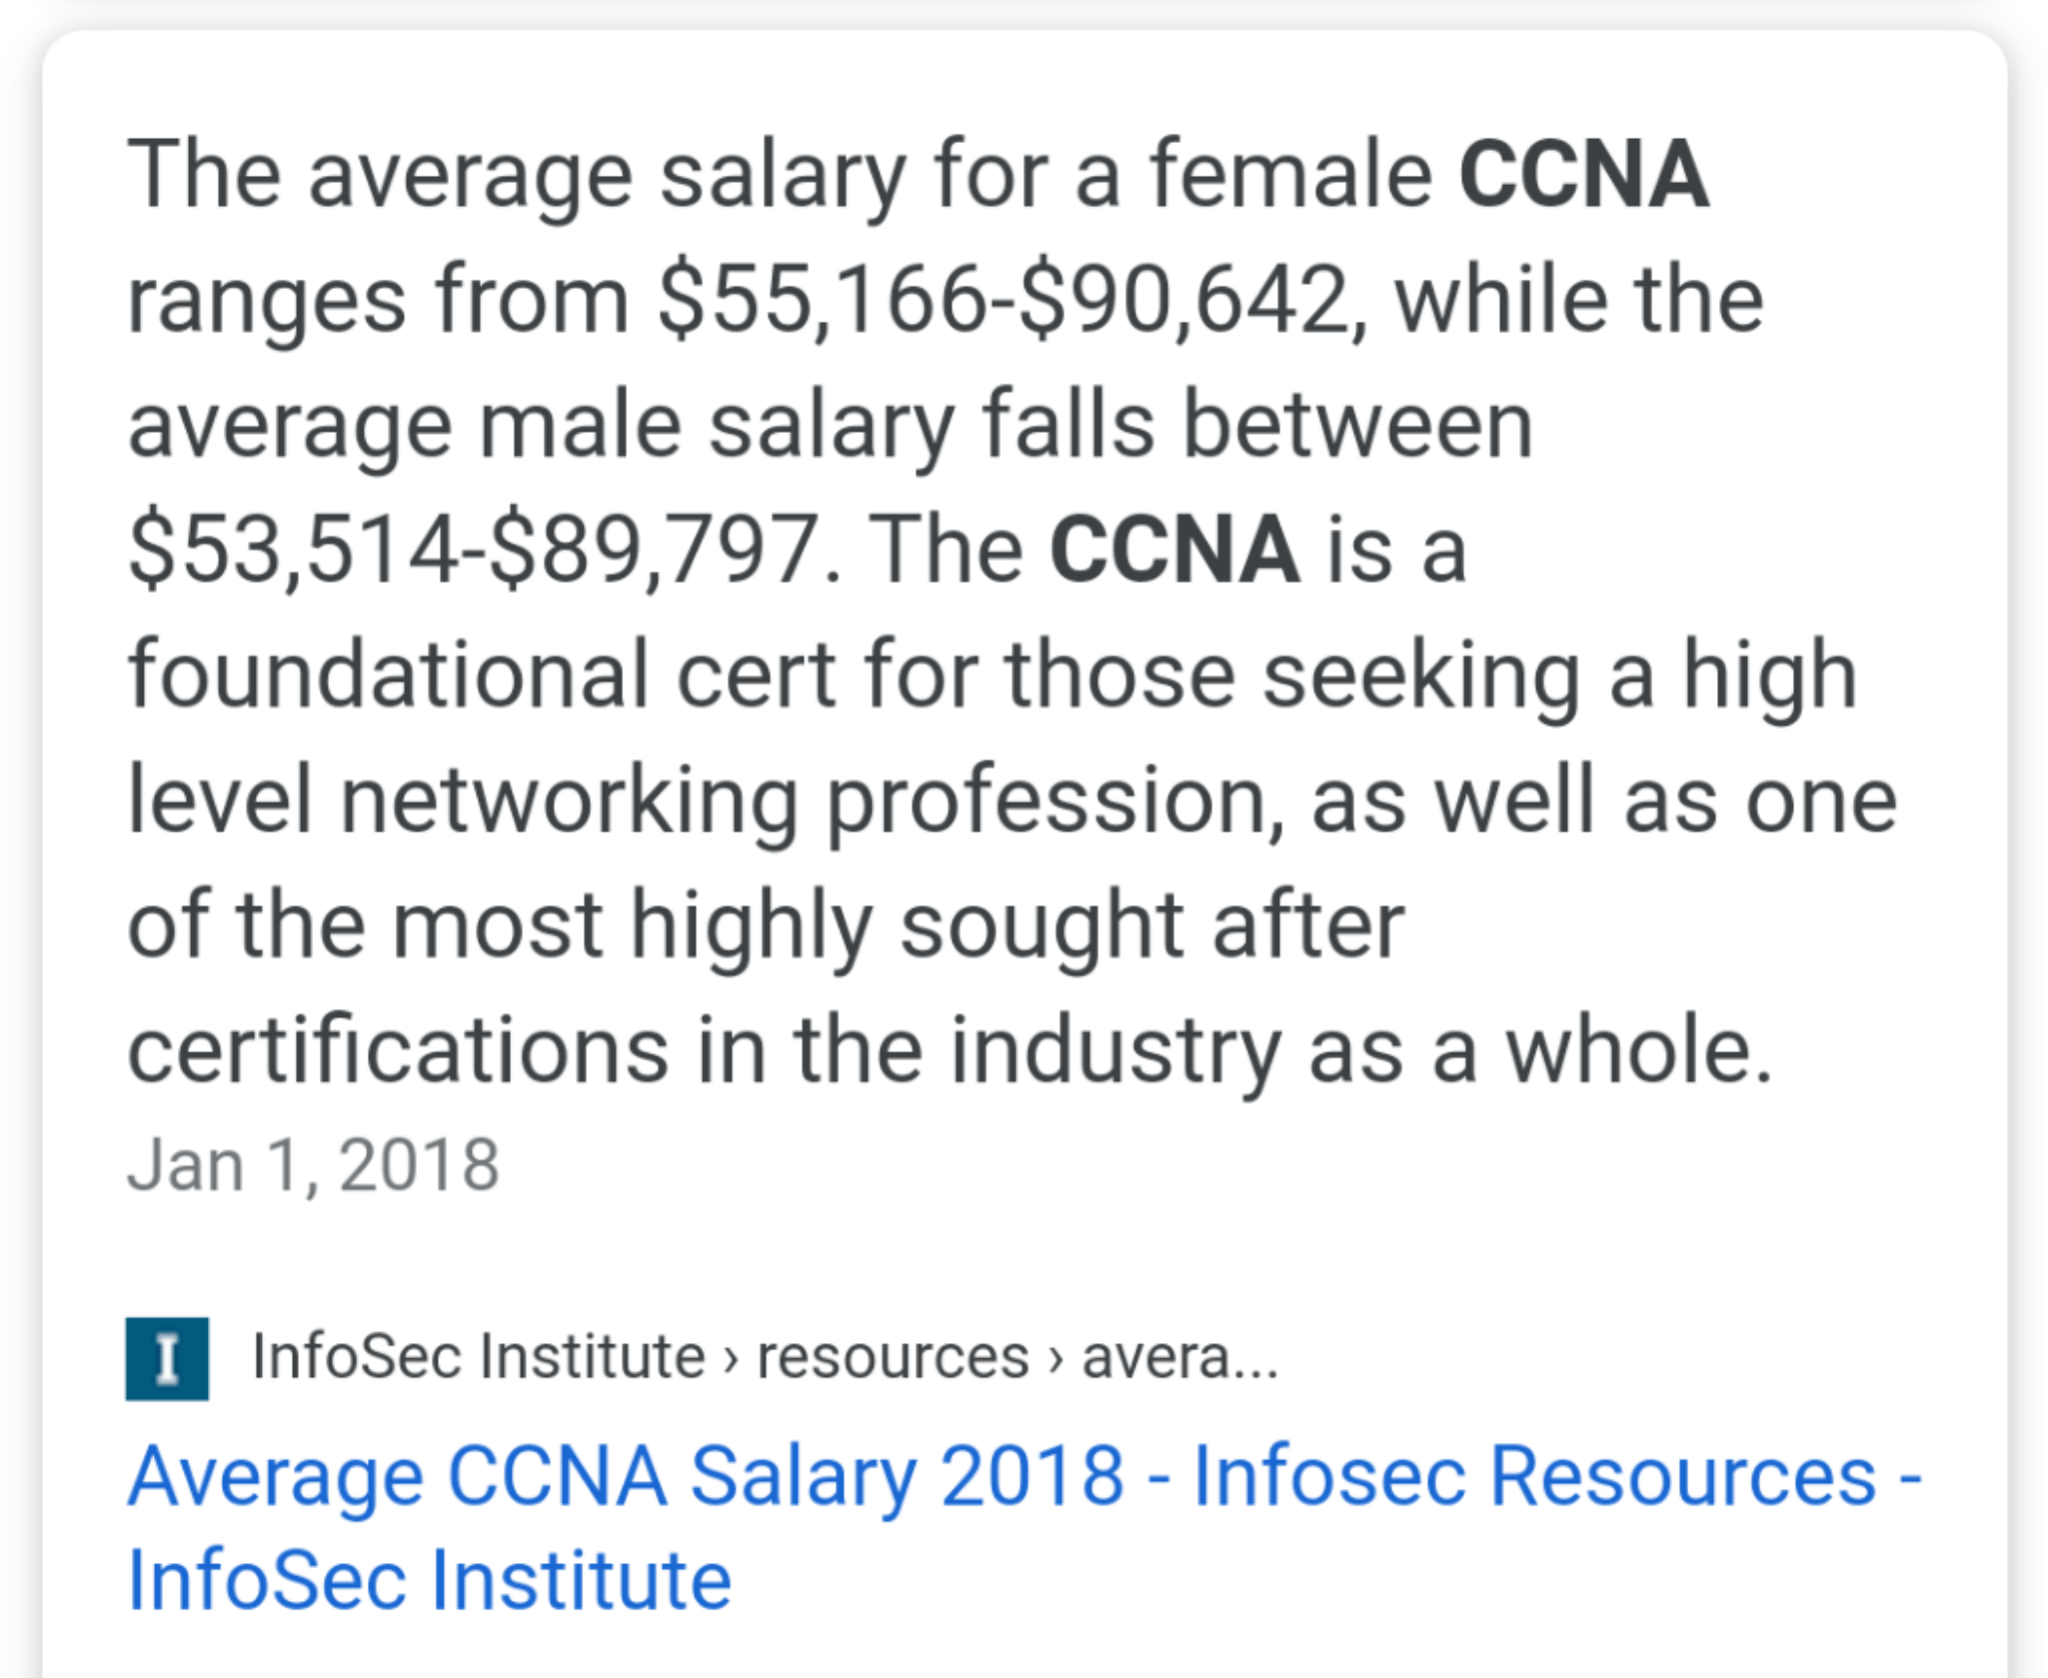Click the InfoSec Institute link second line

click(x=430, y=1577)
